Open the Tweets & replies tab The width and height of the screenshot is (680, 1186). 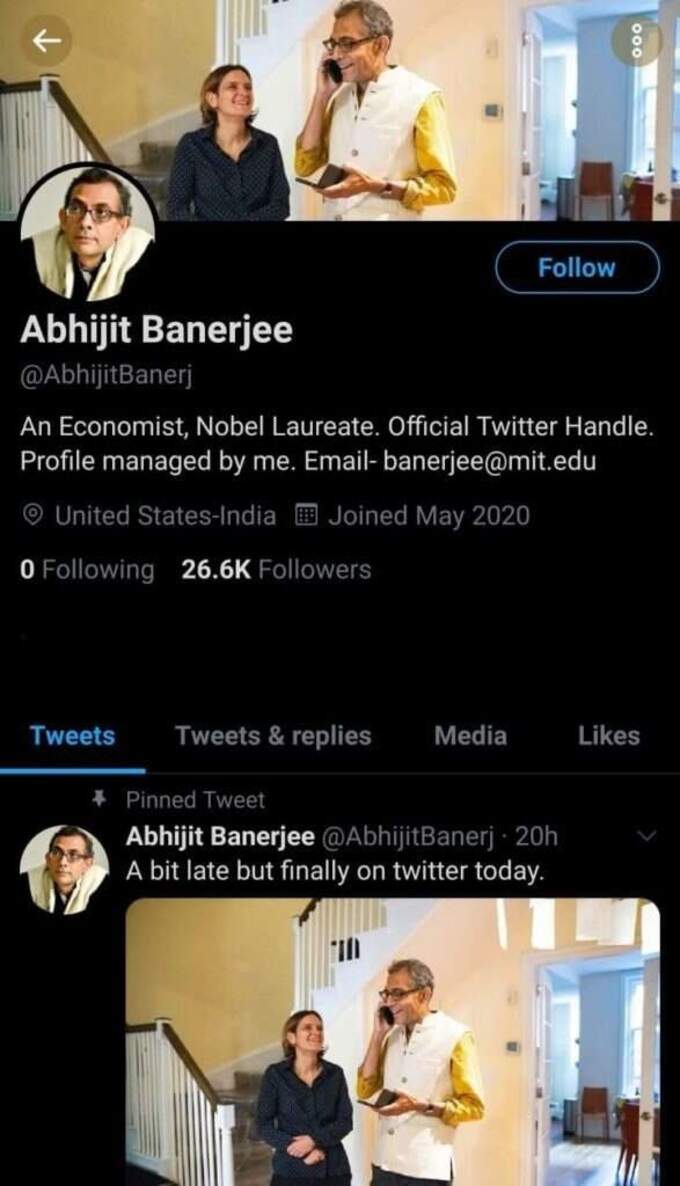click(x=273, y=735)
